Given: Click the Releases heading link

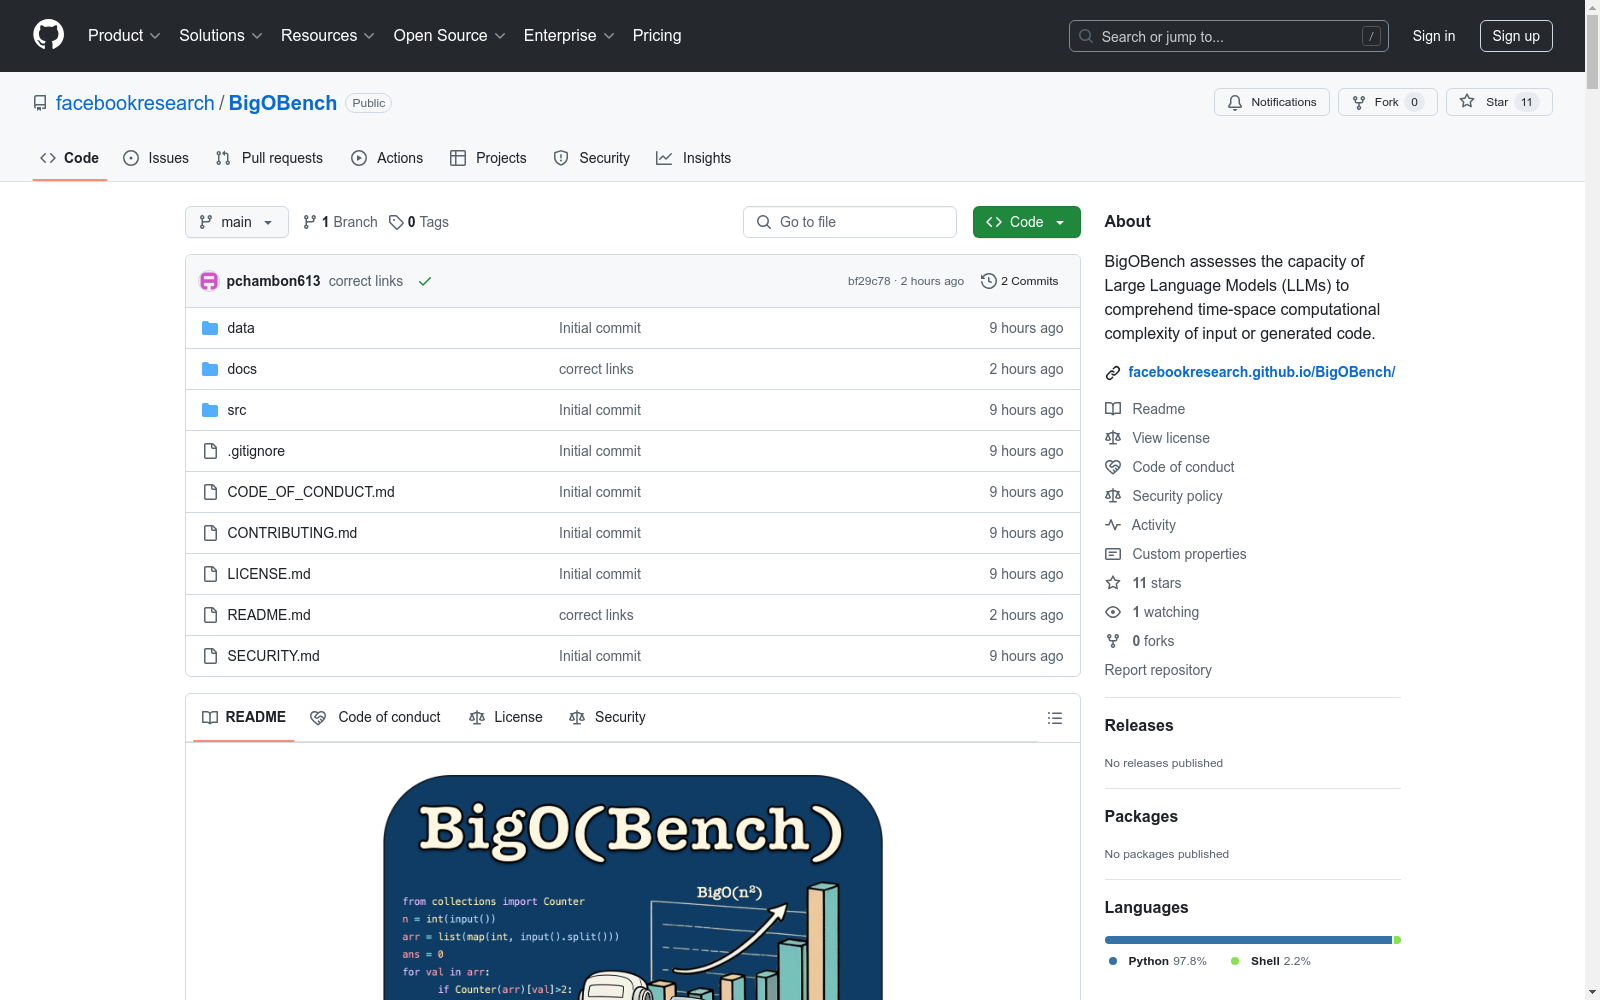Looking at the screenshot, I should (x=1139, y=726).
